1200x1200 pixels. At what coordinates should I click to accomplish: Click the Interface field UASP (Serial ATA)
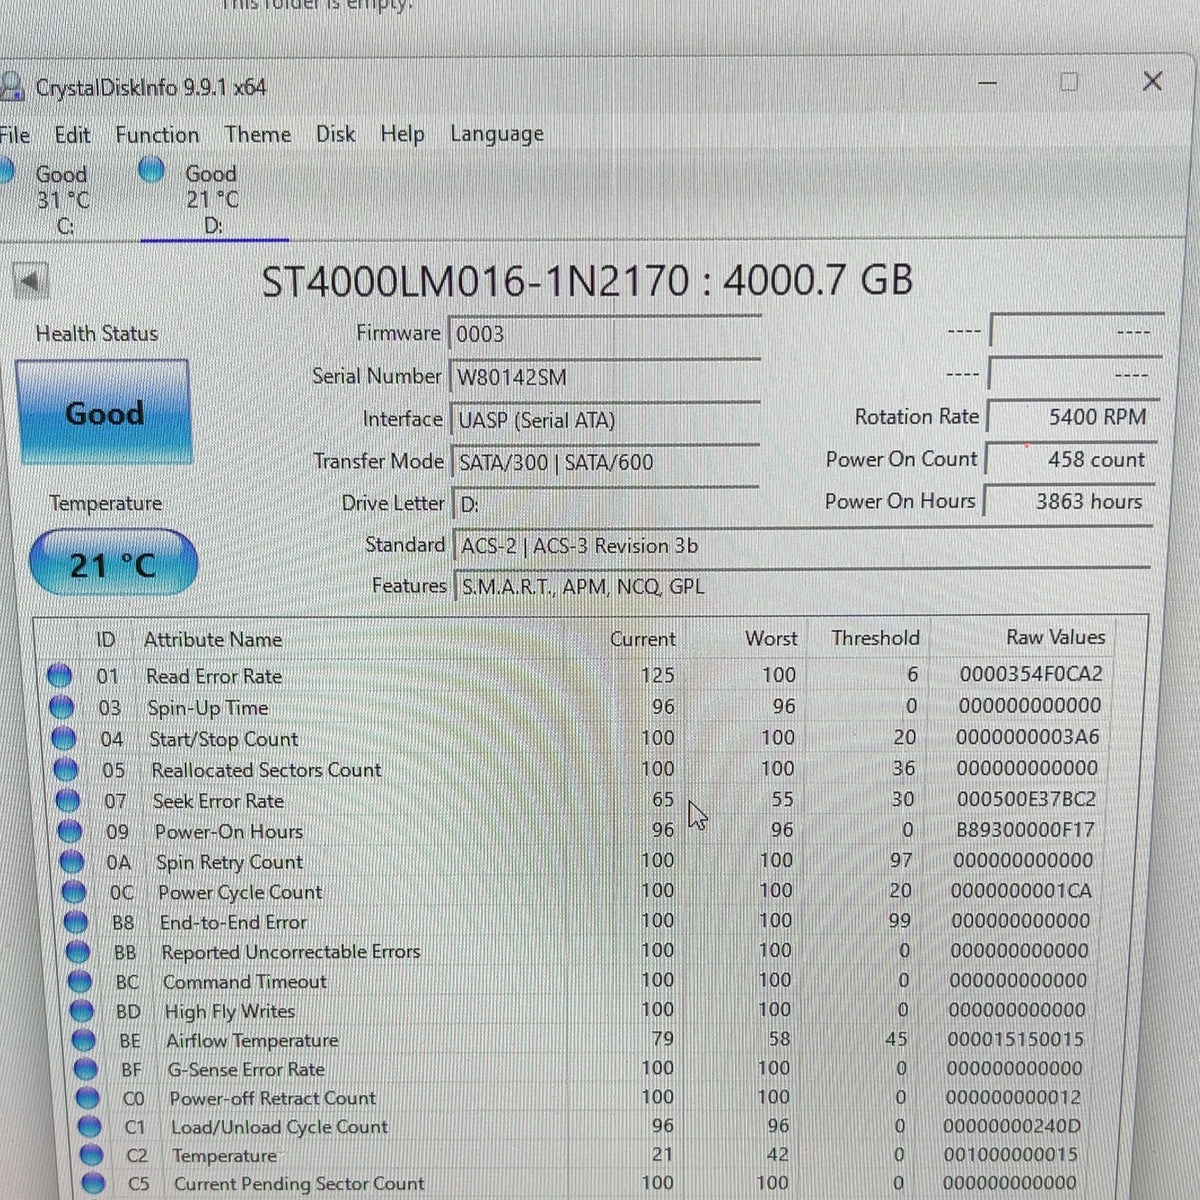(x=605, y=420)
